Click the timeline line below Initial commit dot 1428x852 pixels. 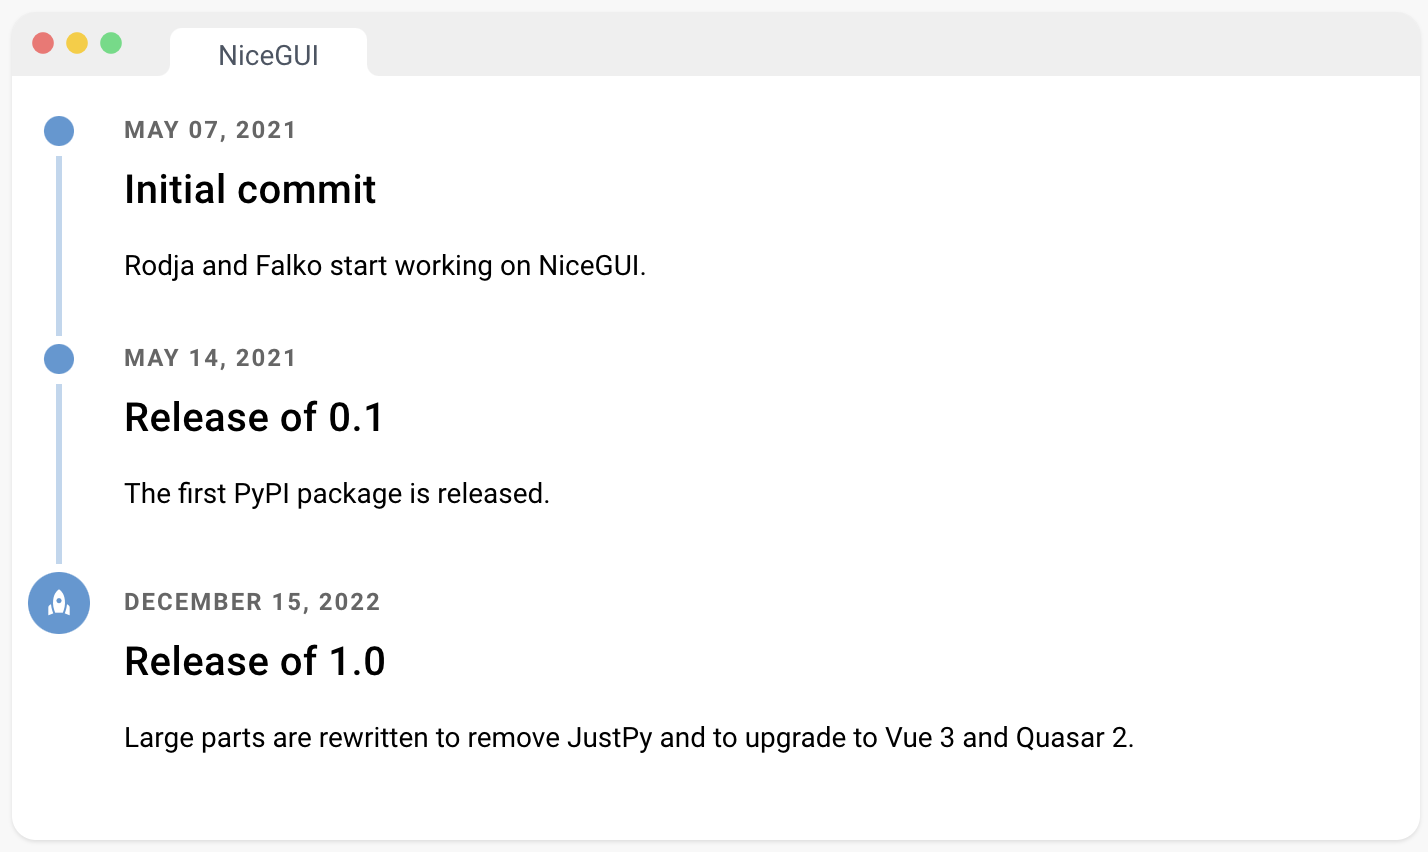coord(59,245)
